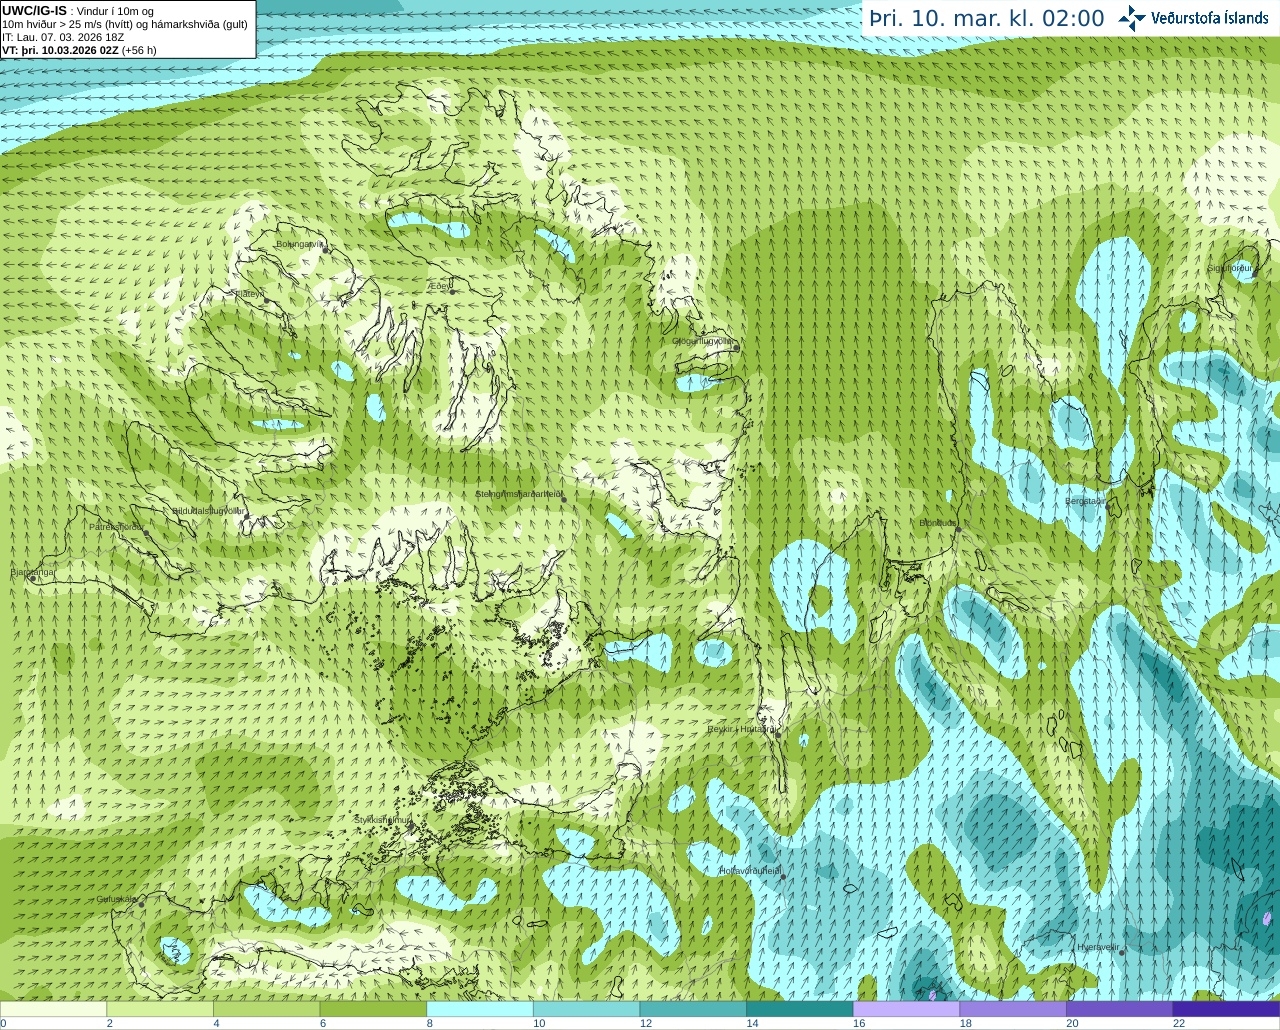This screenshot has height=1030, width=1280.
Task: Click the 6–8 m/s olive green legend swatch
Action: (373, 1009)
